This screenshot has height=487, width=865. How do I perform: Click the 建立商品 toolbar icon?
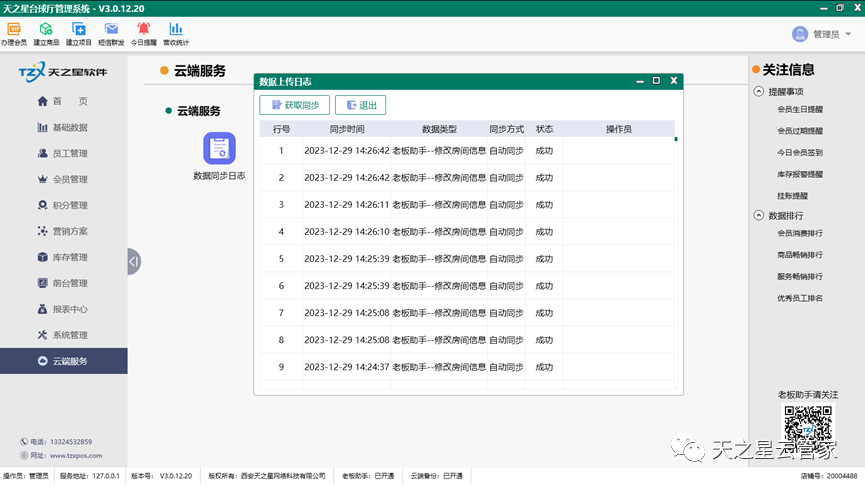(46, 29)
